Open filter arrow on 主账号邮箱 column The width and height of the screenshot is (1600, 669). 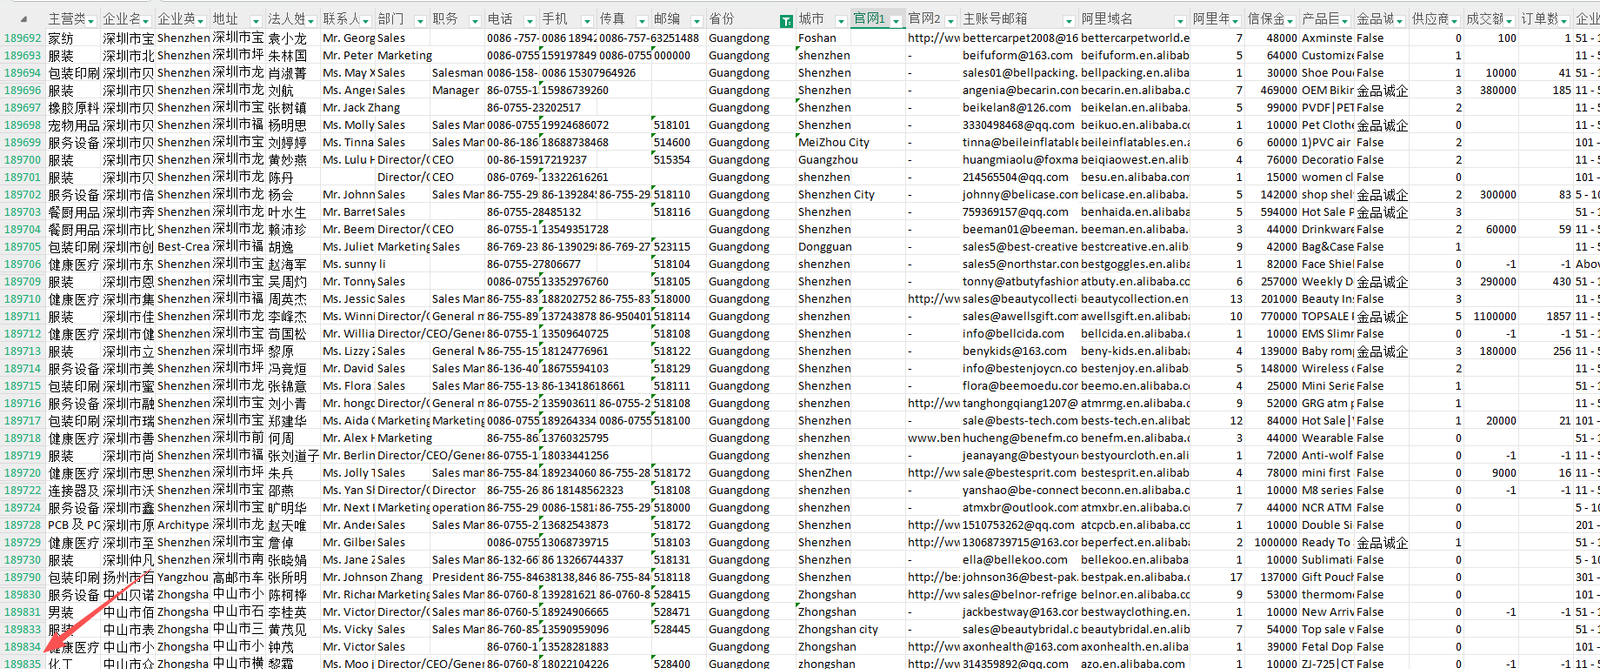click(1070, 20)
